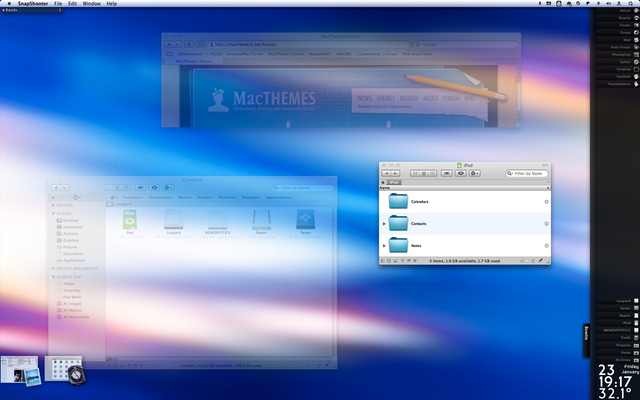This screenshot has width=640, height=400.
Task: Click the iPod window toolbar pill button
Action: 545,165
